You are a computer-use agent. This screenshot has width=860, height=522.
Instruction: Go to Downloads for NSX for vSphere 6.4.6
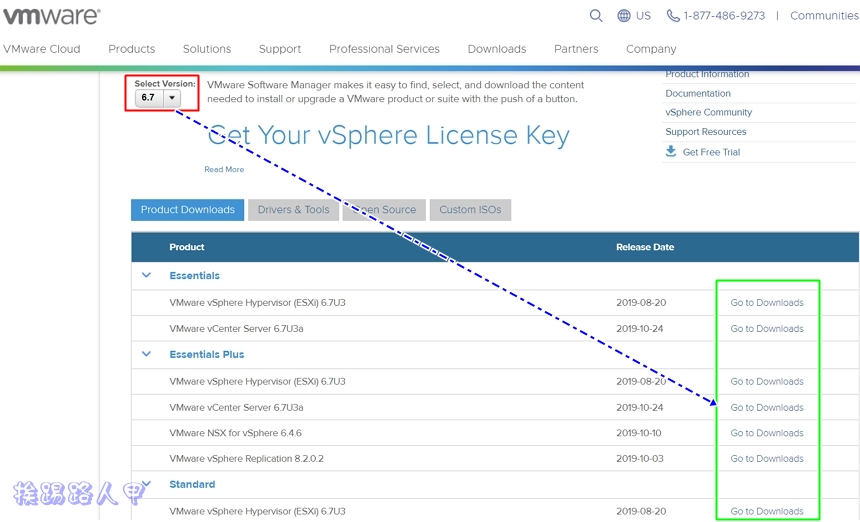[767, 433]
